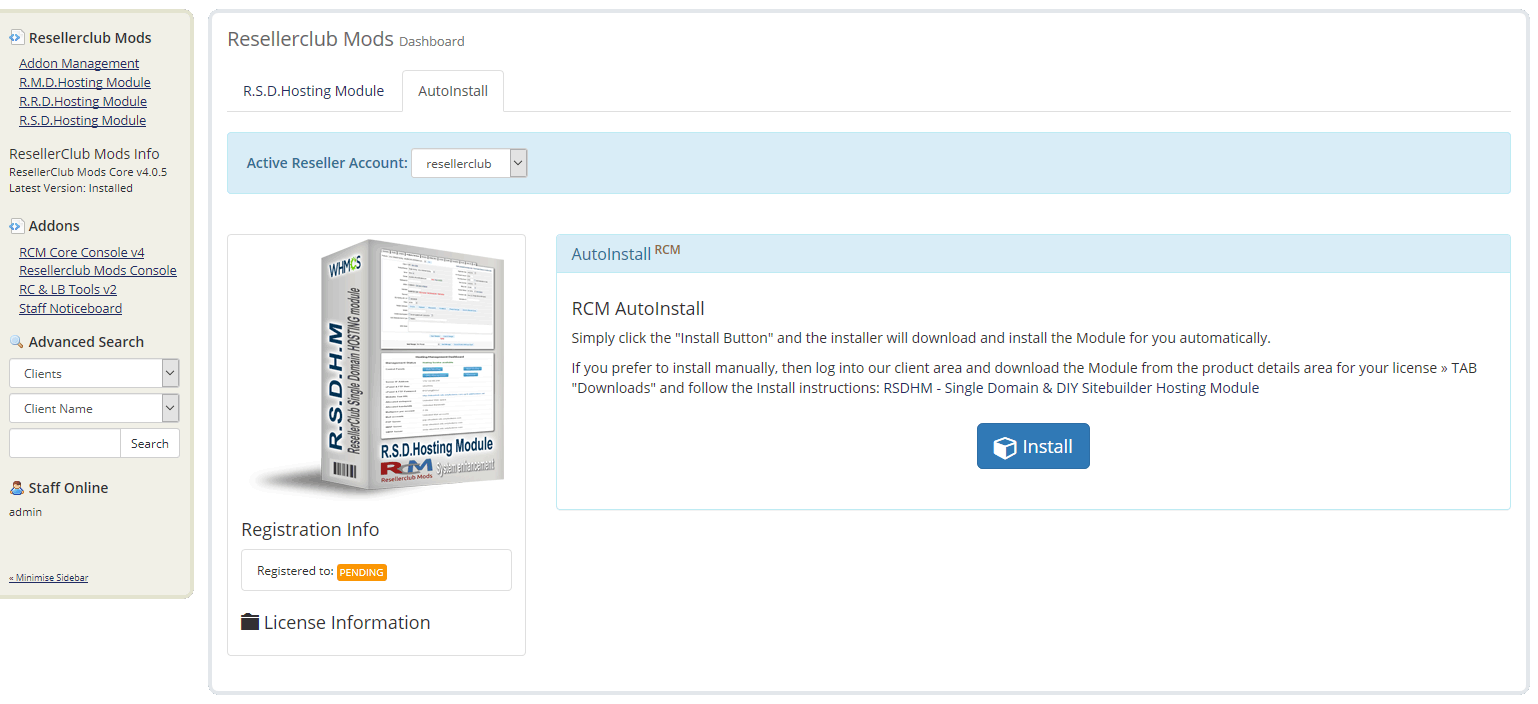Switch to the R.S.D.Hosting Module tab
Image resolution: width=1538 pixels, height=704 pixels.
point(313,91)
